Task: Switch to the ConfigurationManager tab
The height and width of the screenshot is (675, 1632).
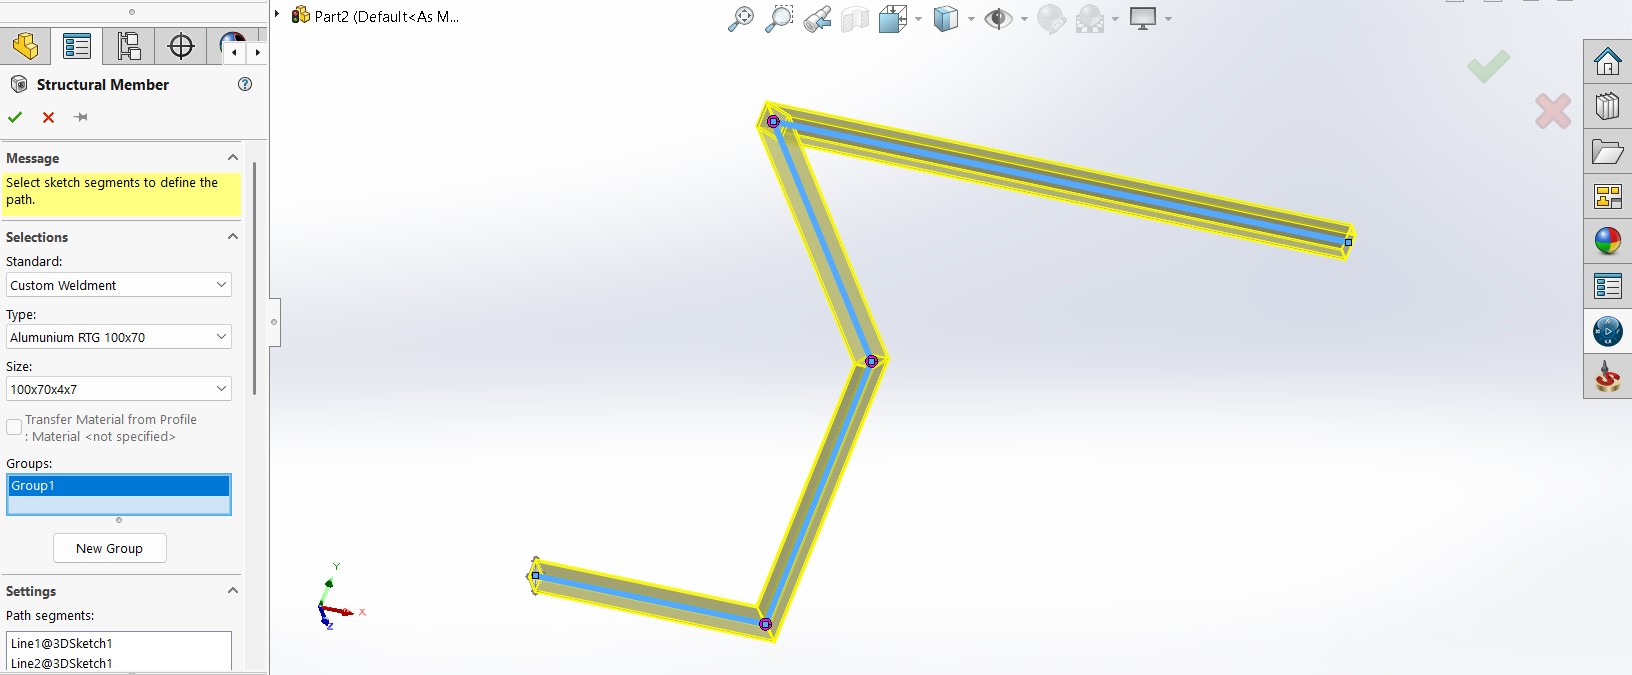Action: (x=129, y=46)
